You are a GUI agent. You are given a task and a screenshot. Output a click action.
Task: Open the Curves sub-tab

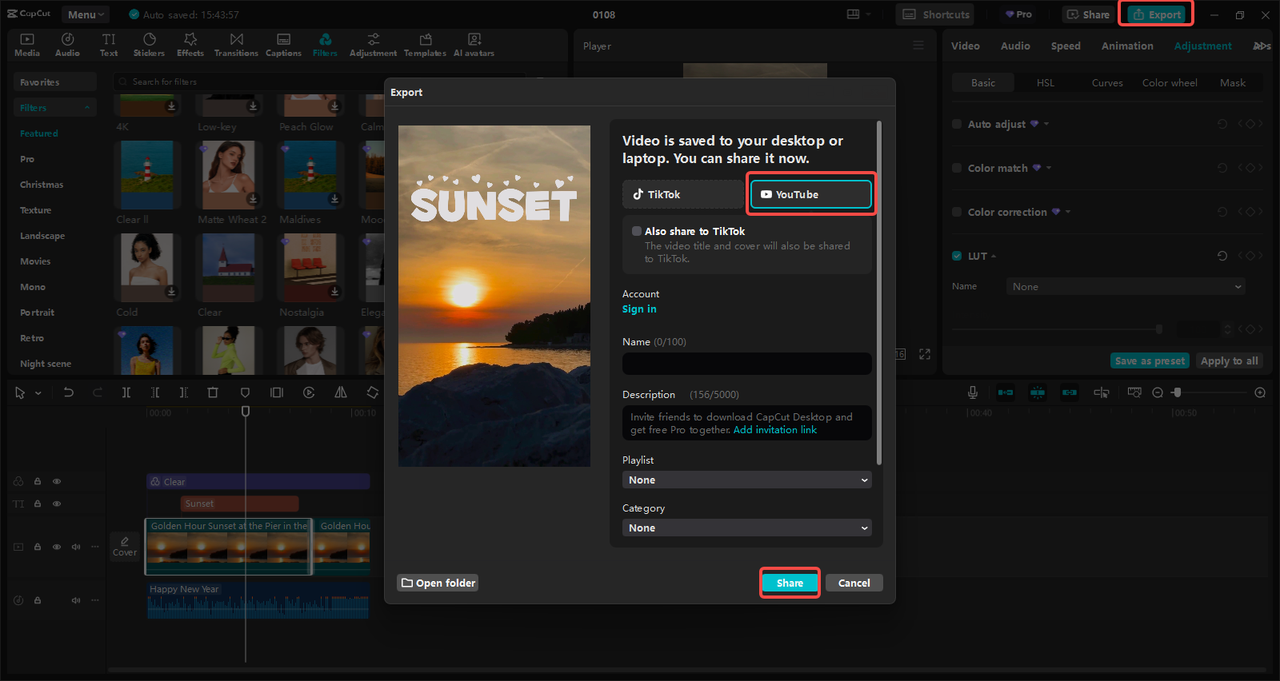click(1107, 83)
